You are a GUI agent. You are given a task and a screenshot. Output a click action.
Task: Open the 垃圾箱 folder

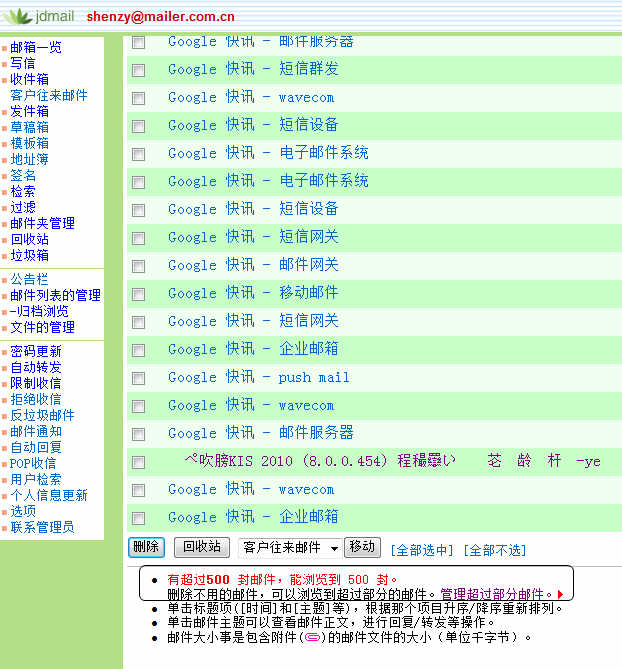tap(29, 255)
